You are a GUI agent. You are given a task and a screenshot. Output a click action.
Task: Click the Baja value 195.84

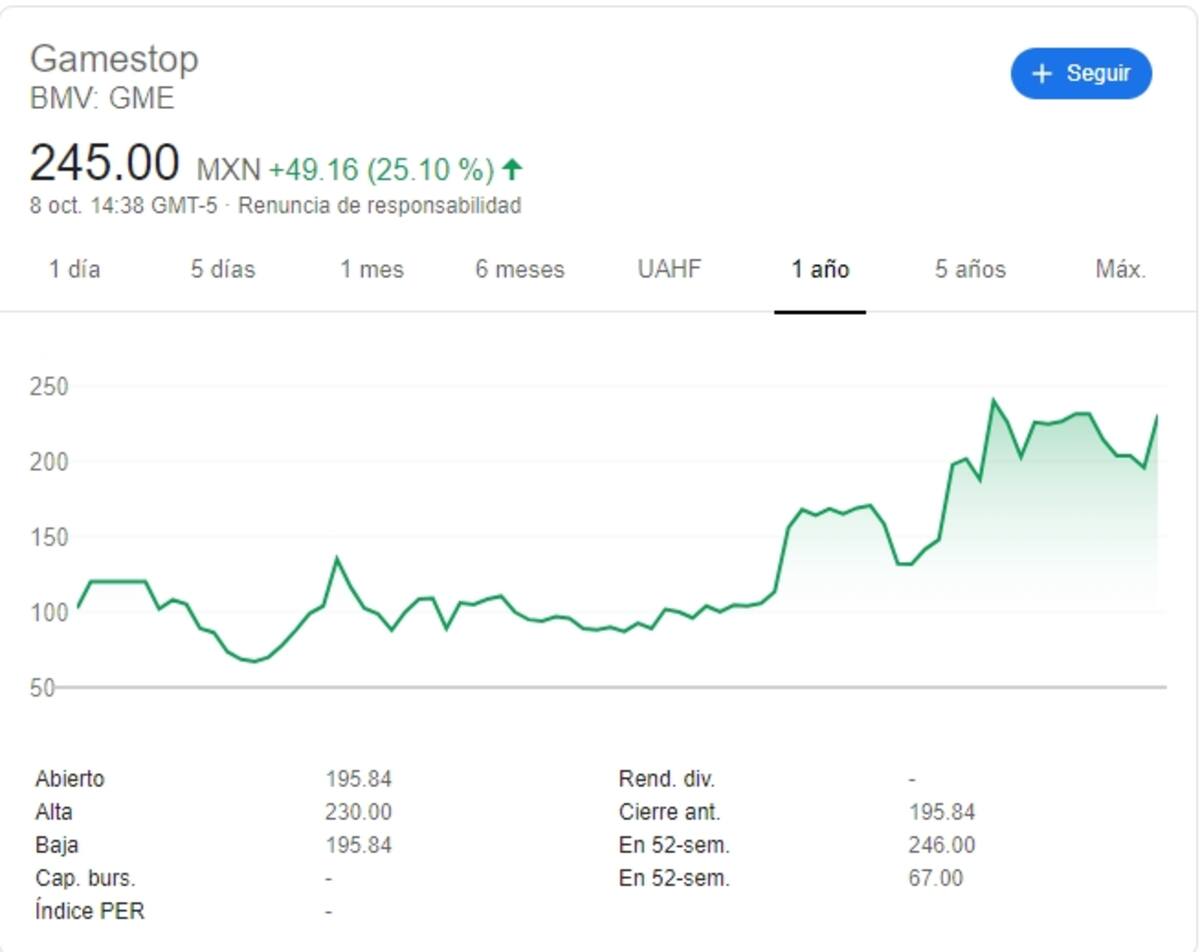tap(358, 845)
